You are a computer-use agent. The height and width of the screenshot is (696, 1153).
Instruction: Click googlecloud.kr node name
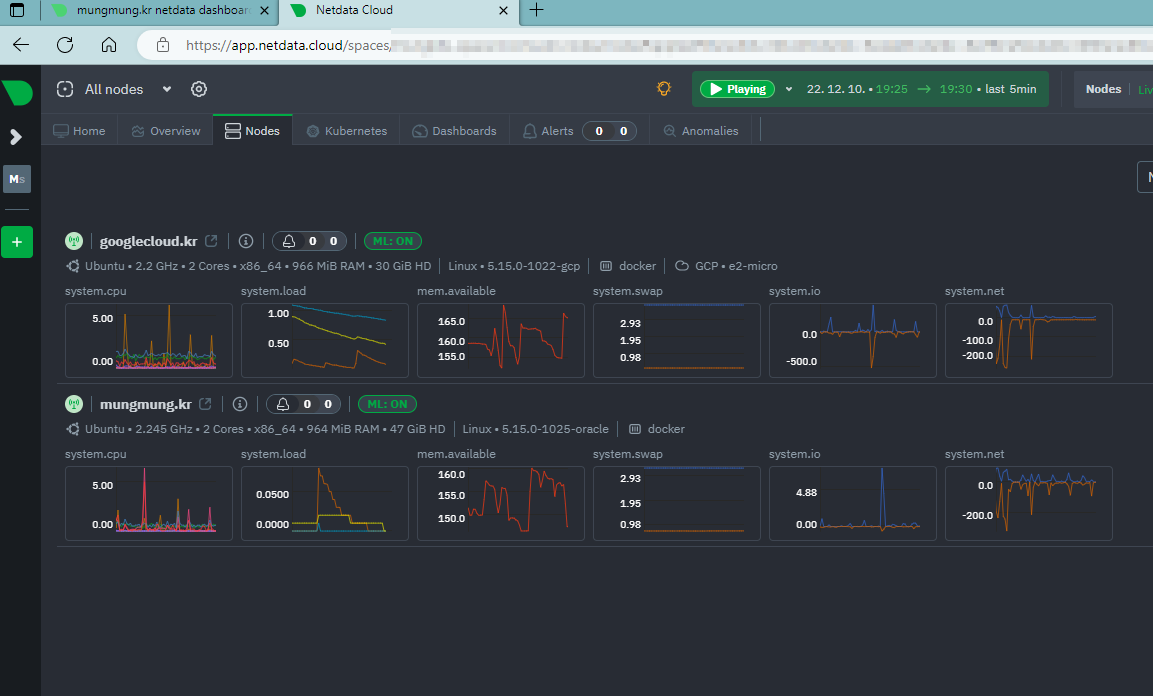[149, 241]
